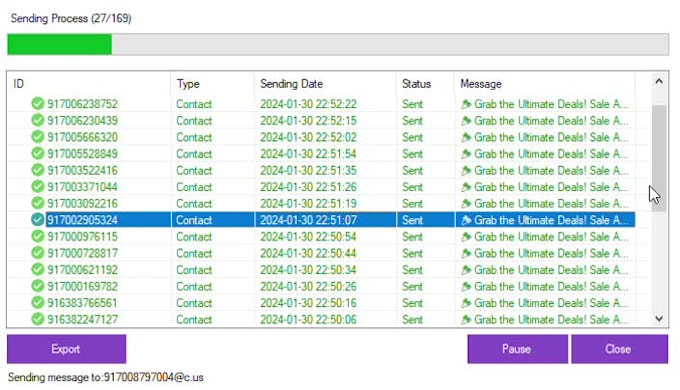Click sending date 2024-01-30 22:52:02

click(308, 137)
